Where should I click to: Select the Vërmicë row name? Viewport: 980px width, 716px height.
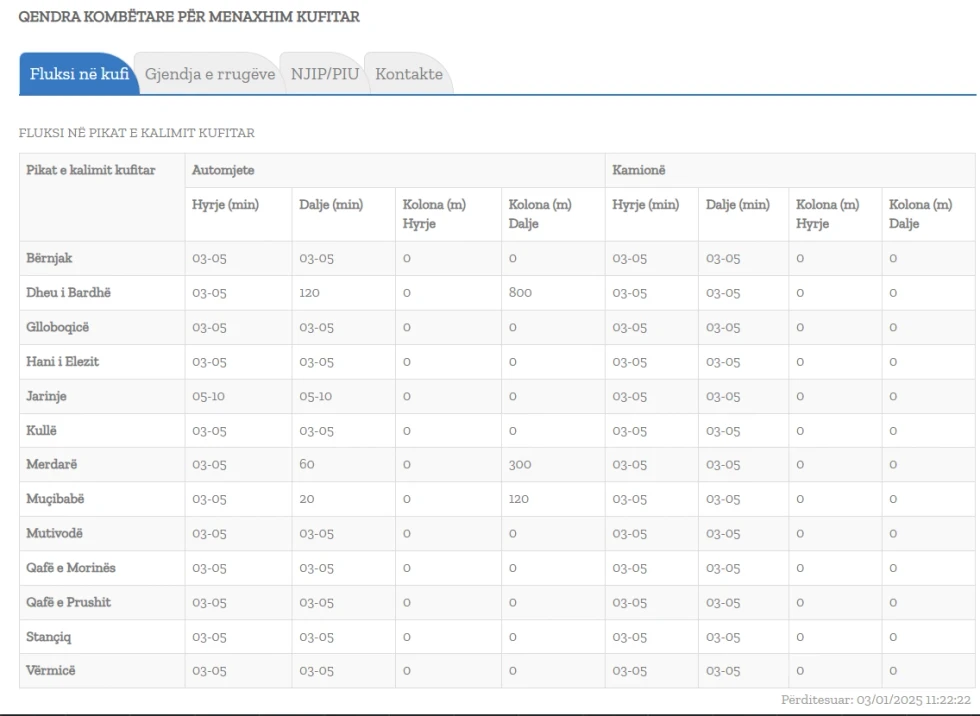tap(51, 670)
